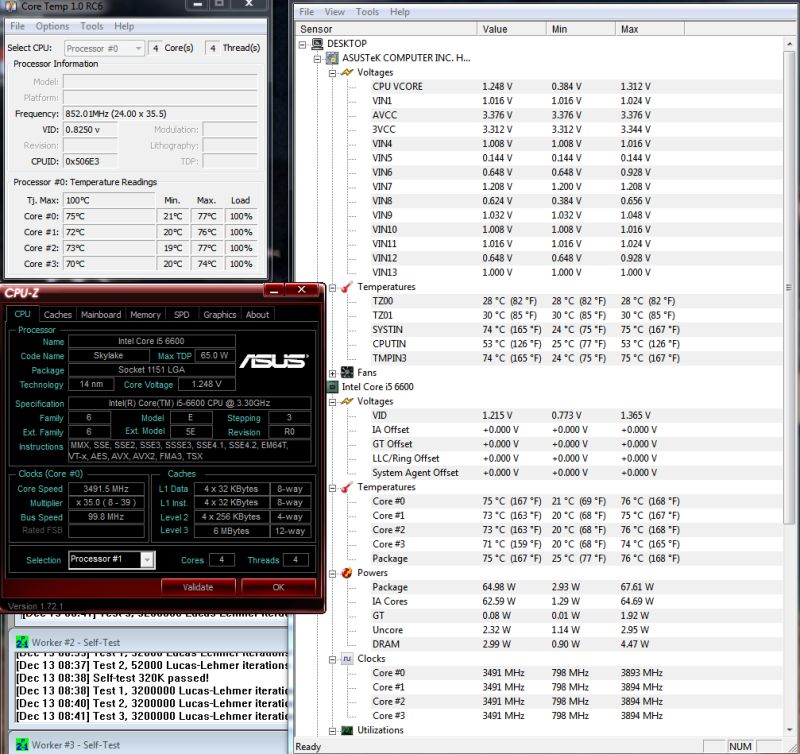Image resolution: width=800 pixels, height=754 pixels.
Task: Click the Worker #2 Self-Test window icon
Action: tap(22, 642)
